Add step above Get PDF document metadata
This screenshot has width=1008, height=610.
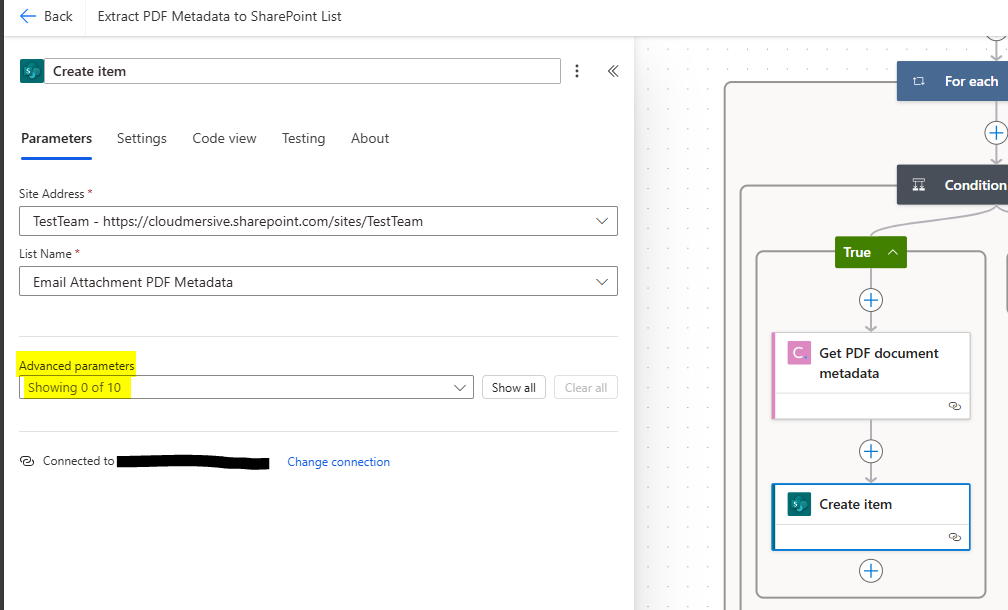(871, 300)
